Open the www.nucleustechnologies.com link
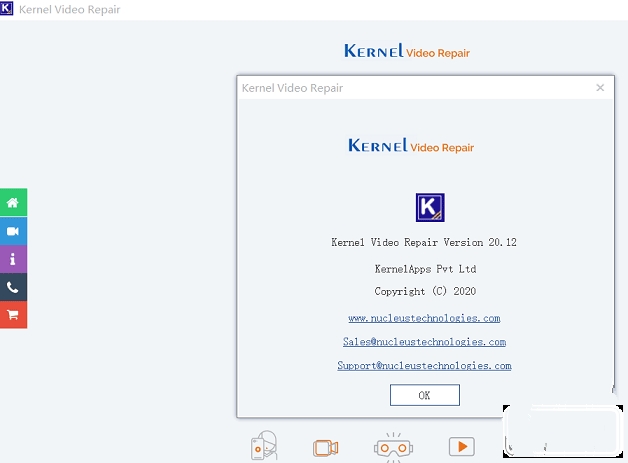 [x=424, y=318]
